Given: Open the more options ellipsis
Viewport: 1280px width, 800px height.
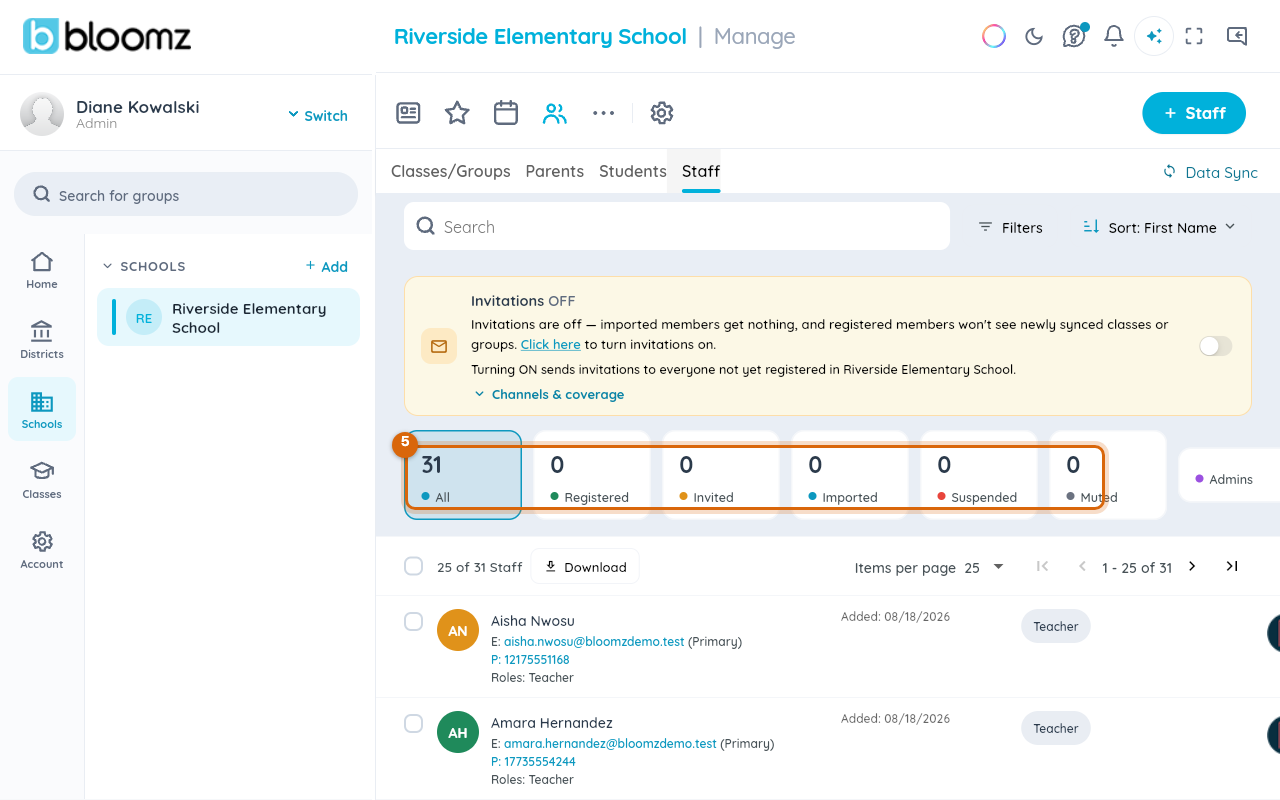Looking at the screenshot, I should click(x=603, y=113).
